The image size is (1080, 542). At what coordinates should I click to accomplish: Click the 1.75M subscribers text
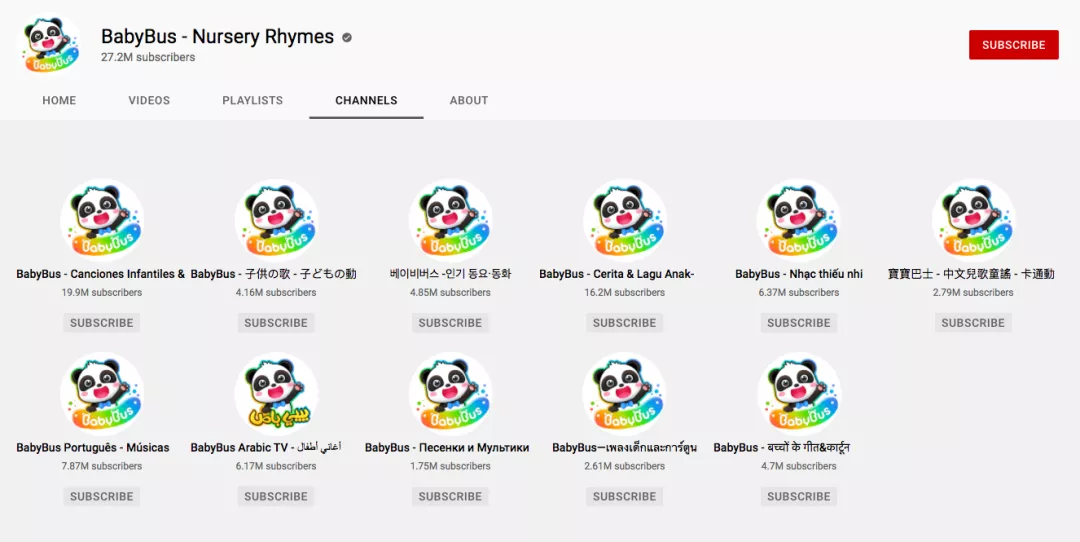click(x=450, y=466)
